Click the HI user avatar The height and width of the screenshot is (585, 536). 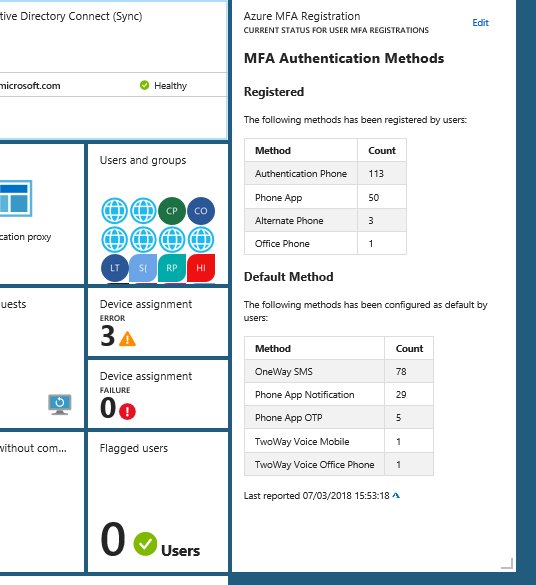coord(201,268)
